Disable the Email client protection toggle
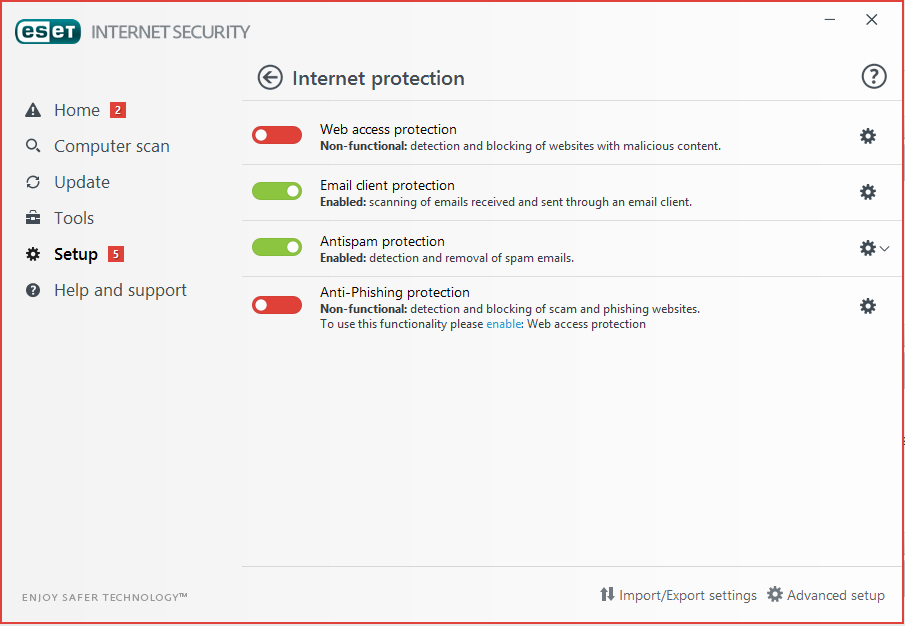The width and height of the screenshot is (905, 626). (276, 191)
